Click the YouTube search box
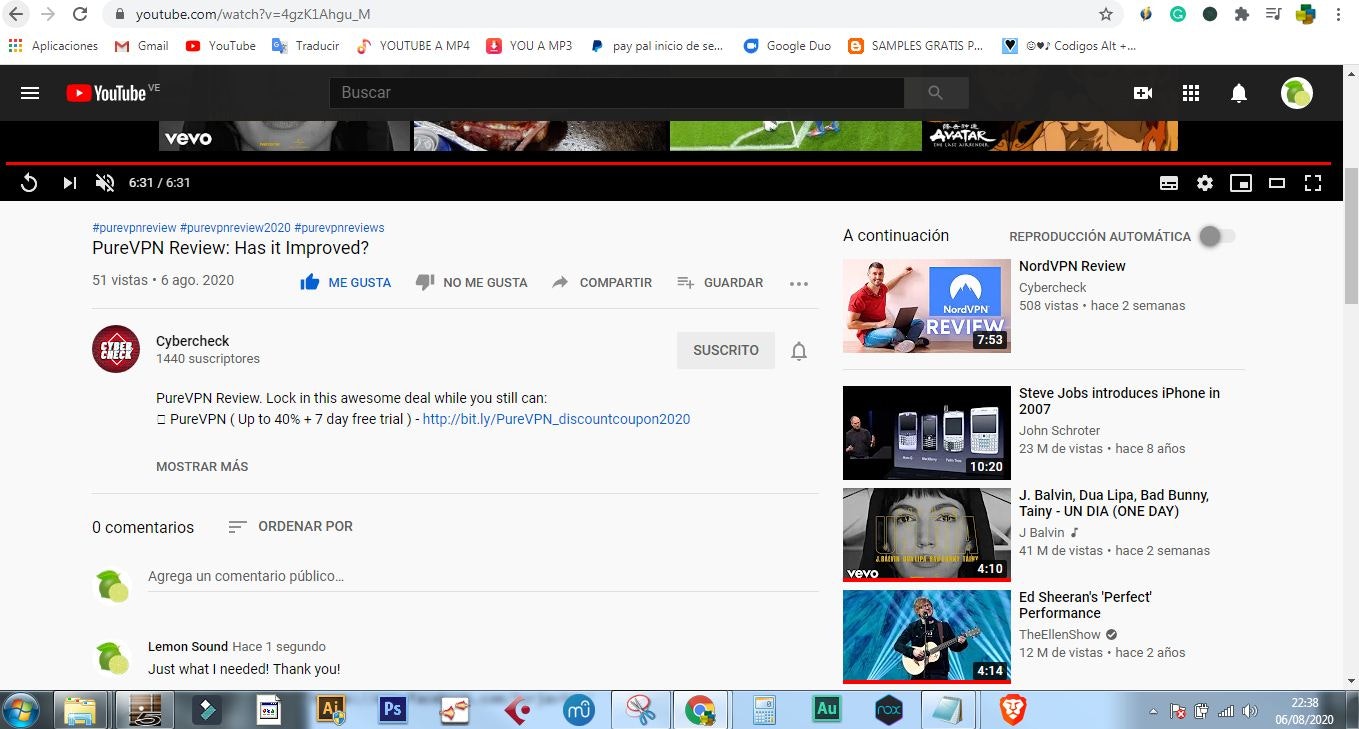This screenshot has width=1359, height=729. tap(617, 93)
